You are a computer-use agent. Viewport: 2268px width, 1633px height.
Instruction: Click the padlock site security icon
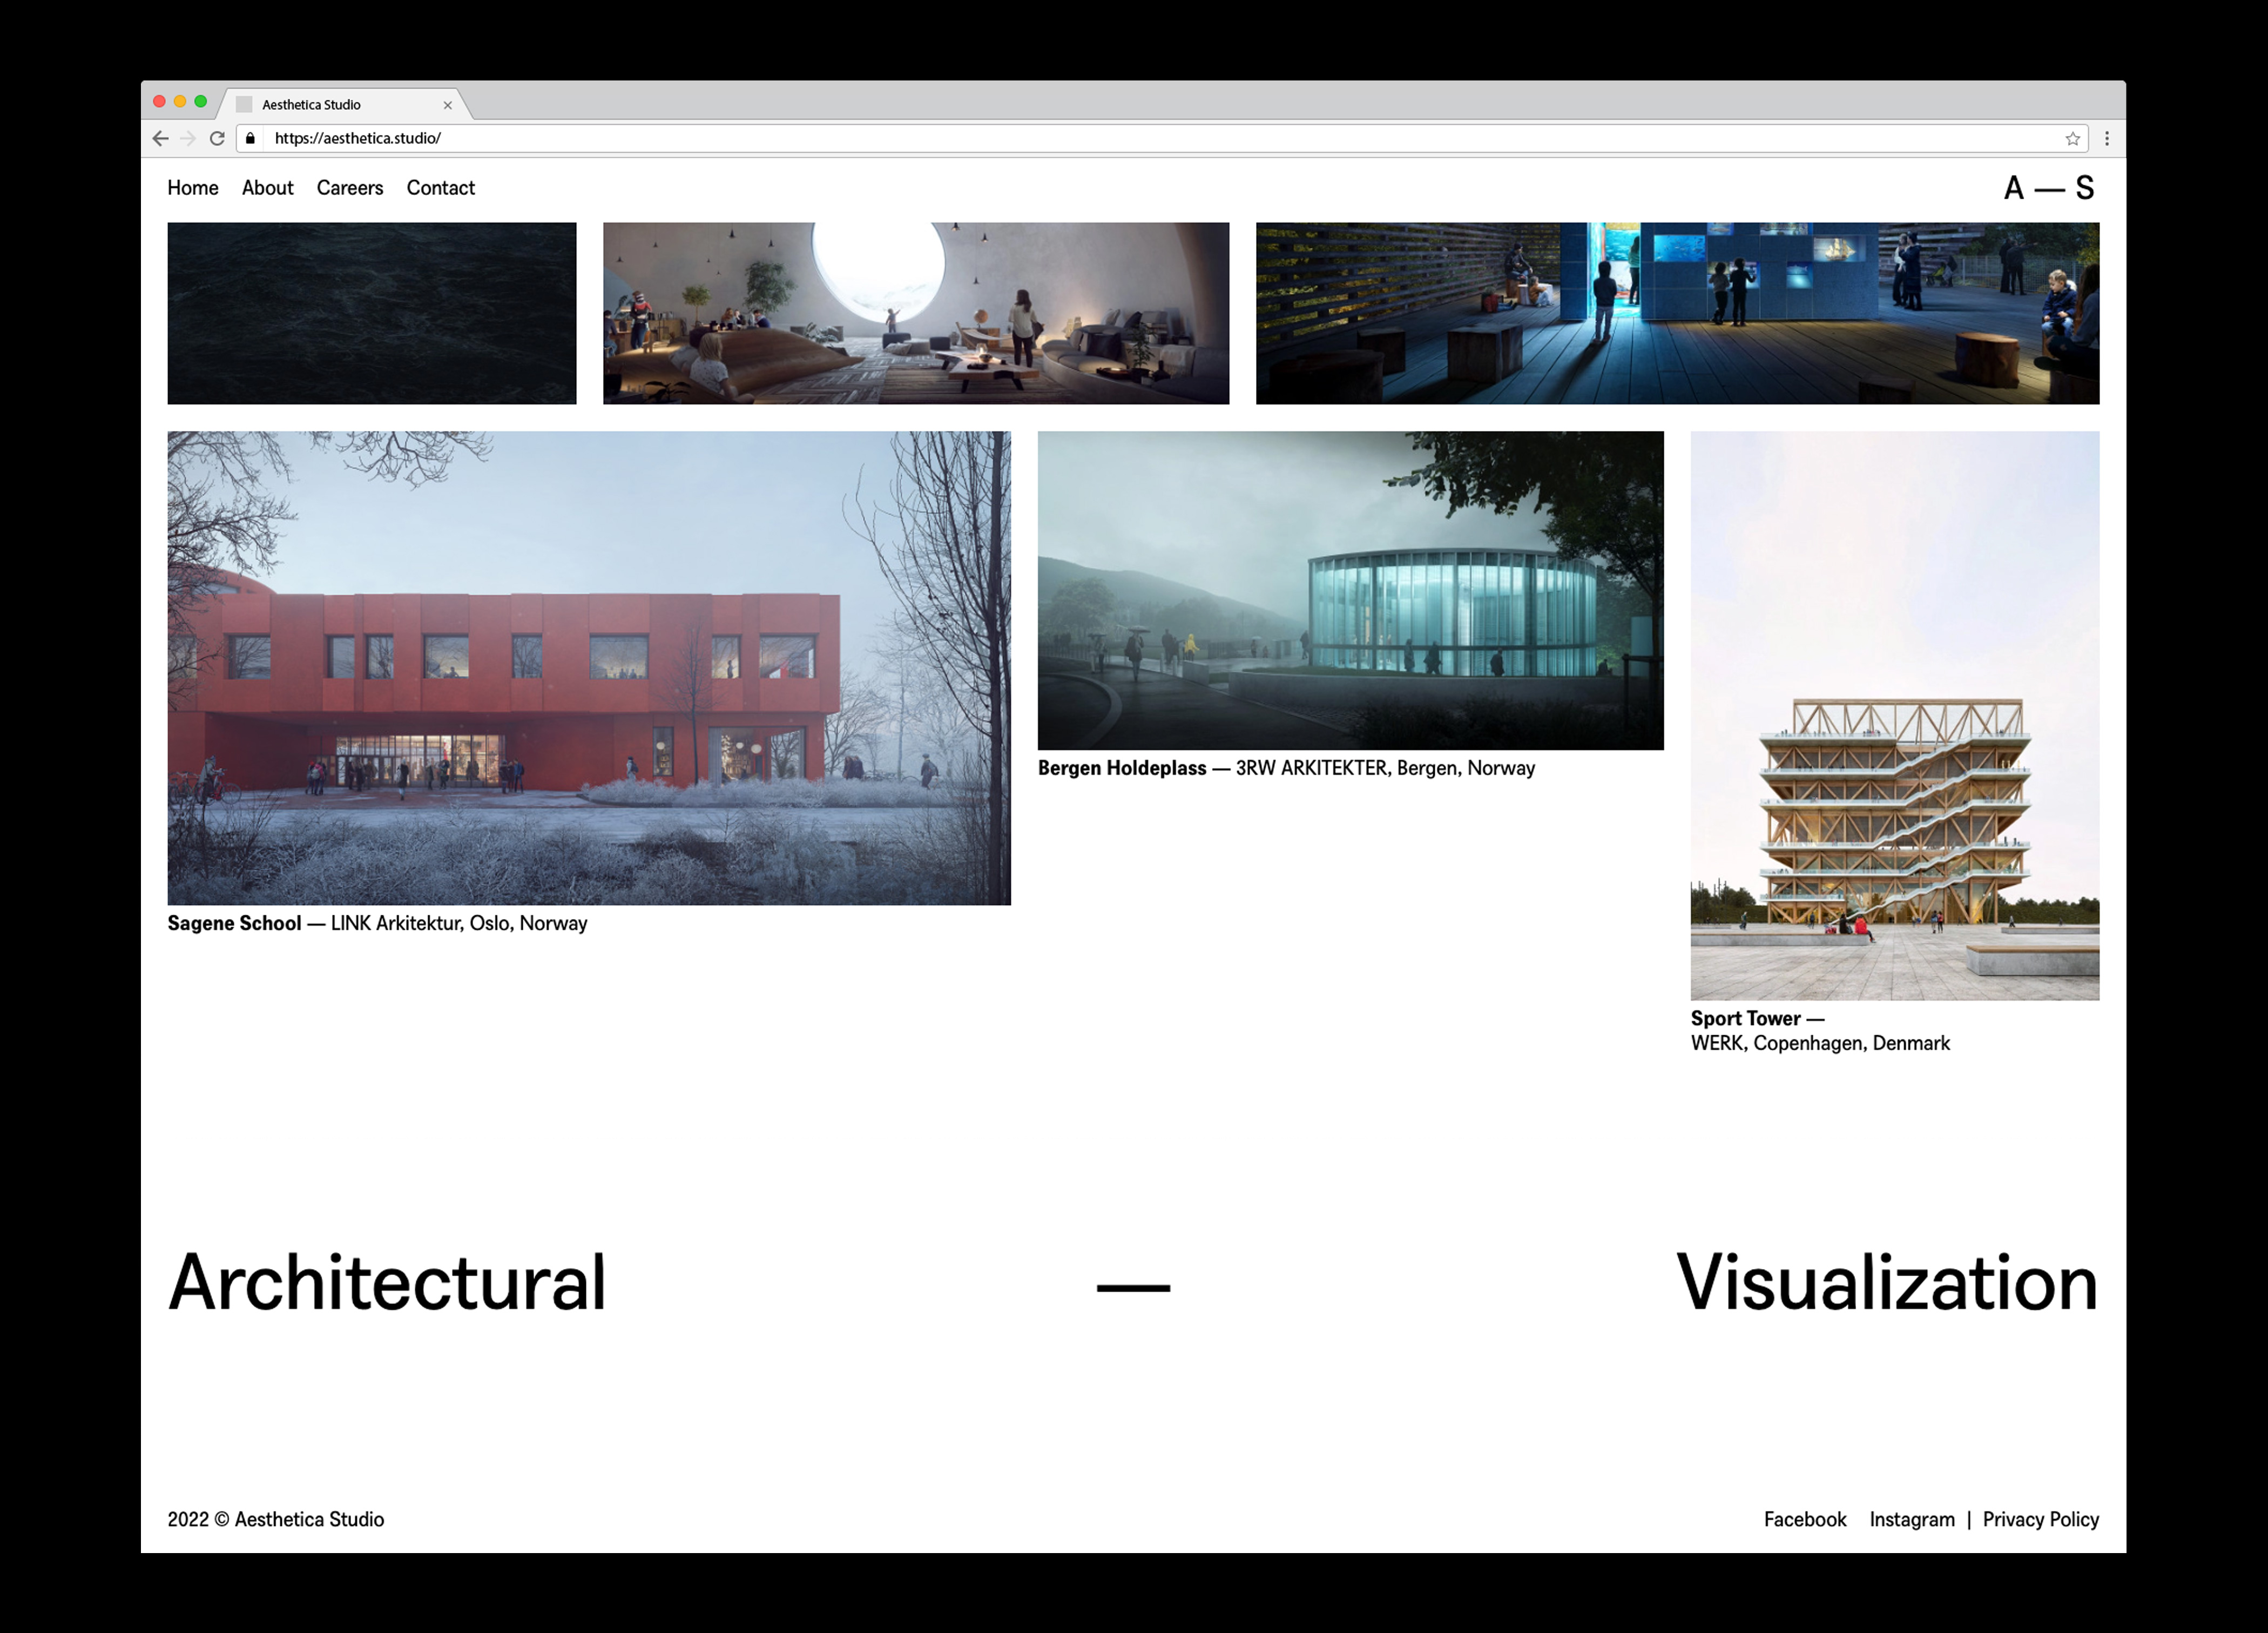250,139
